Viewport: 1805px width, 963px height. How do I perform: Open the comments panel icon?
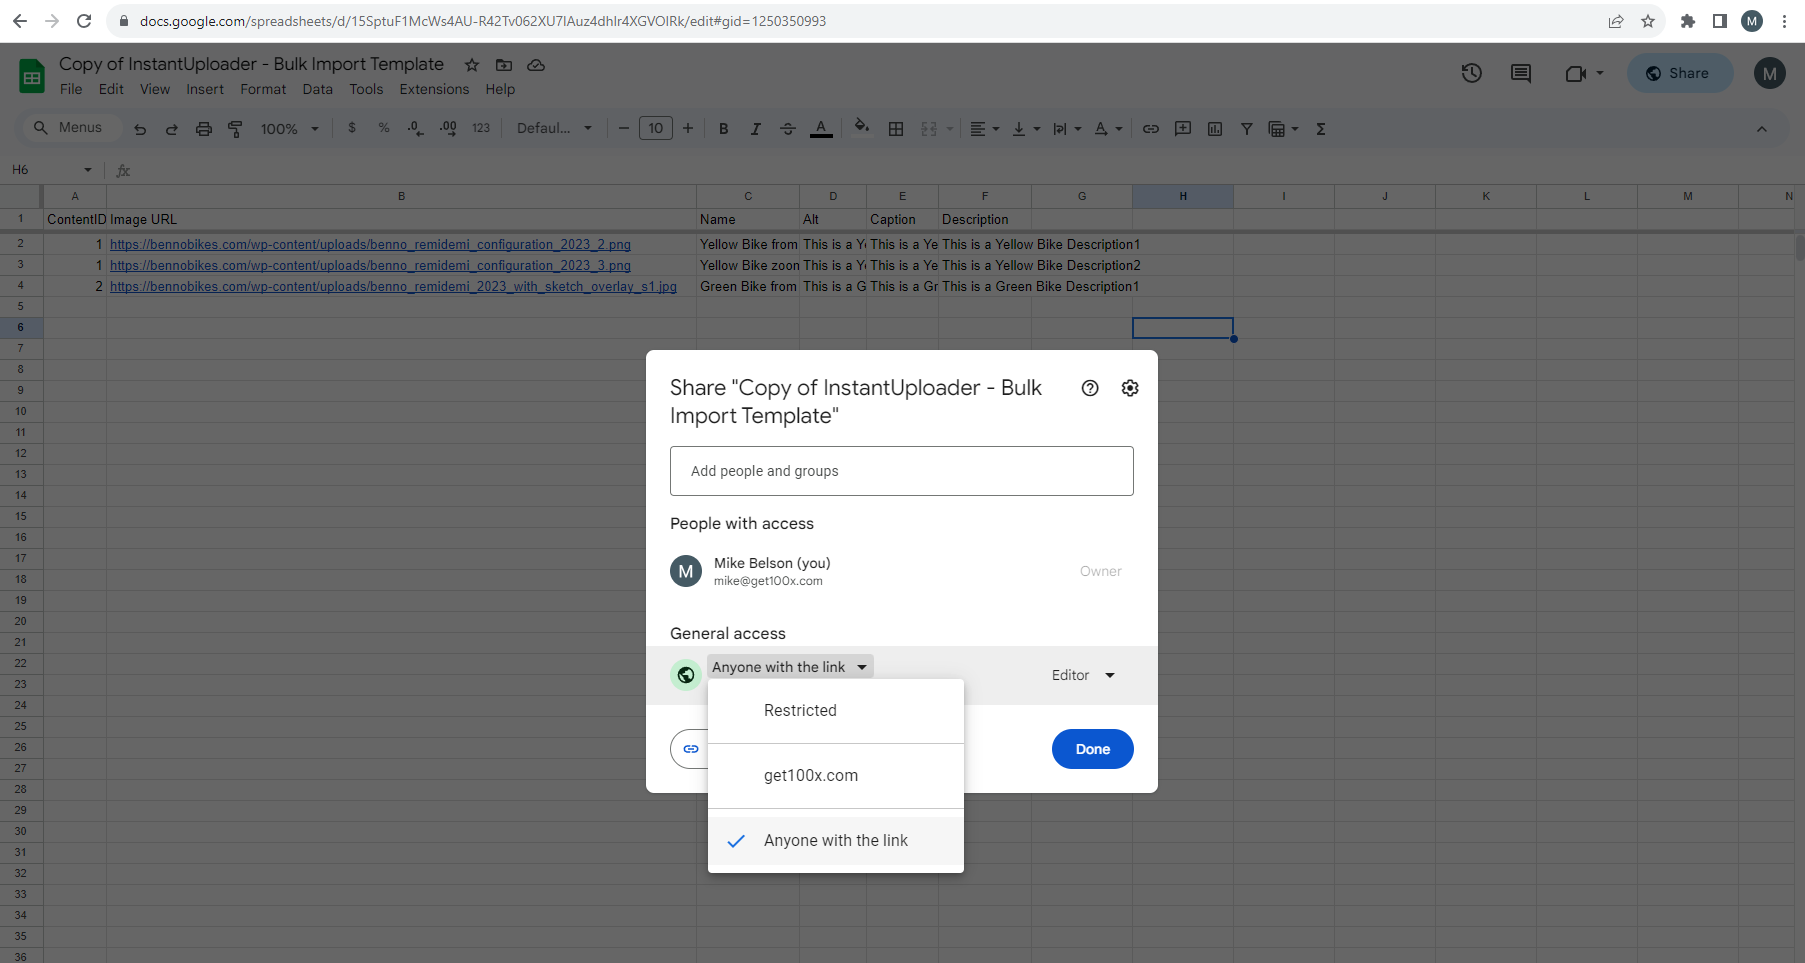(x=1520, y=73)
